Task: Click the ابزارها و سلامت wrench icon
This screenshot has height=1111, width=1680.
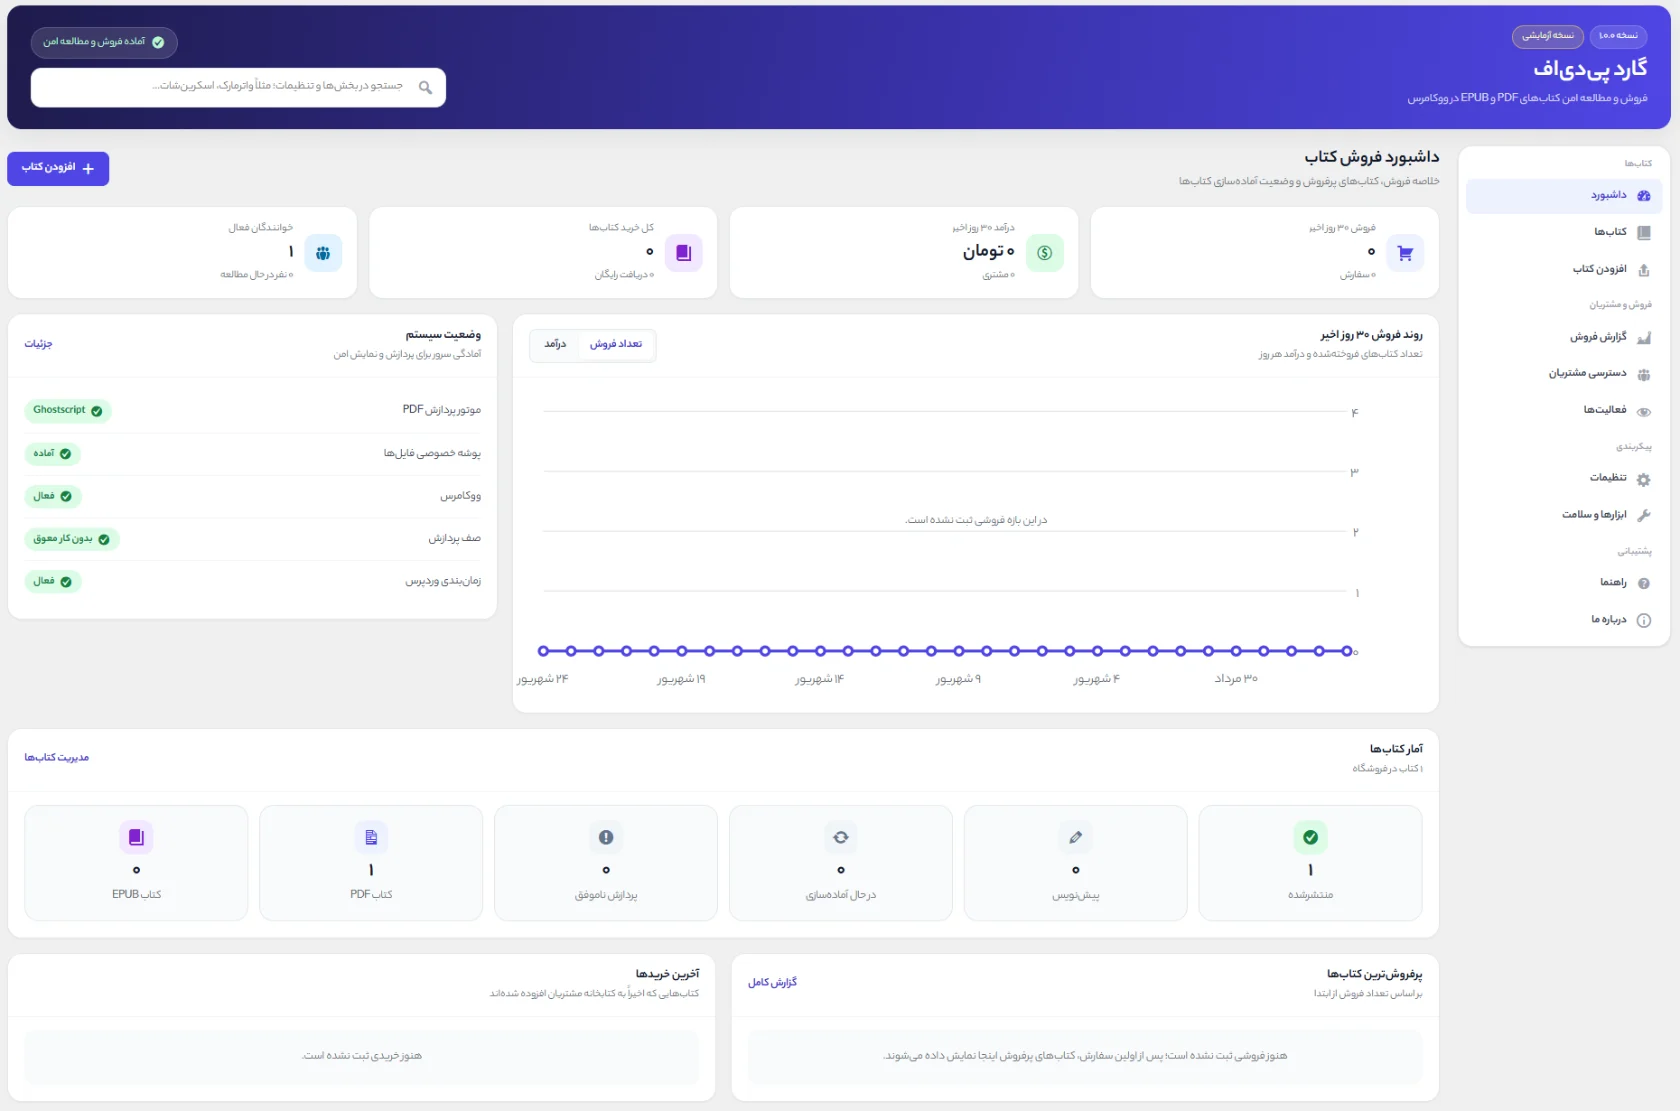Action: point(1643,515)
